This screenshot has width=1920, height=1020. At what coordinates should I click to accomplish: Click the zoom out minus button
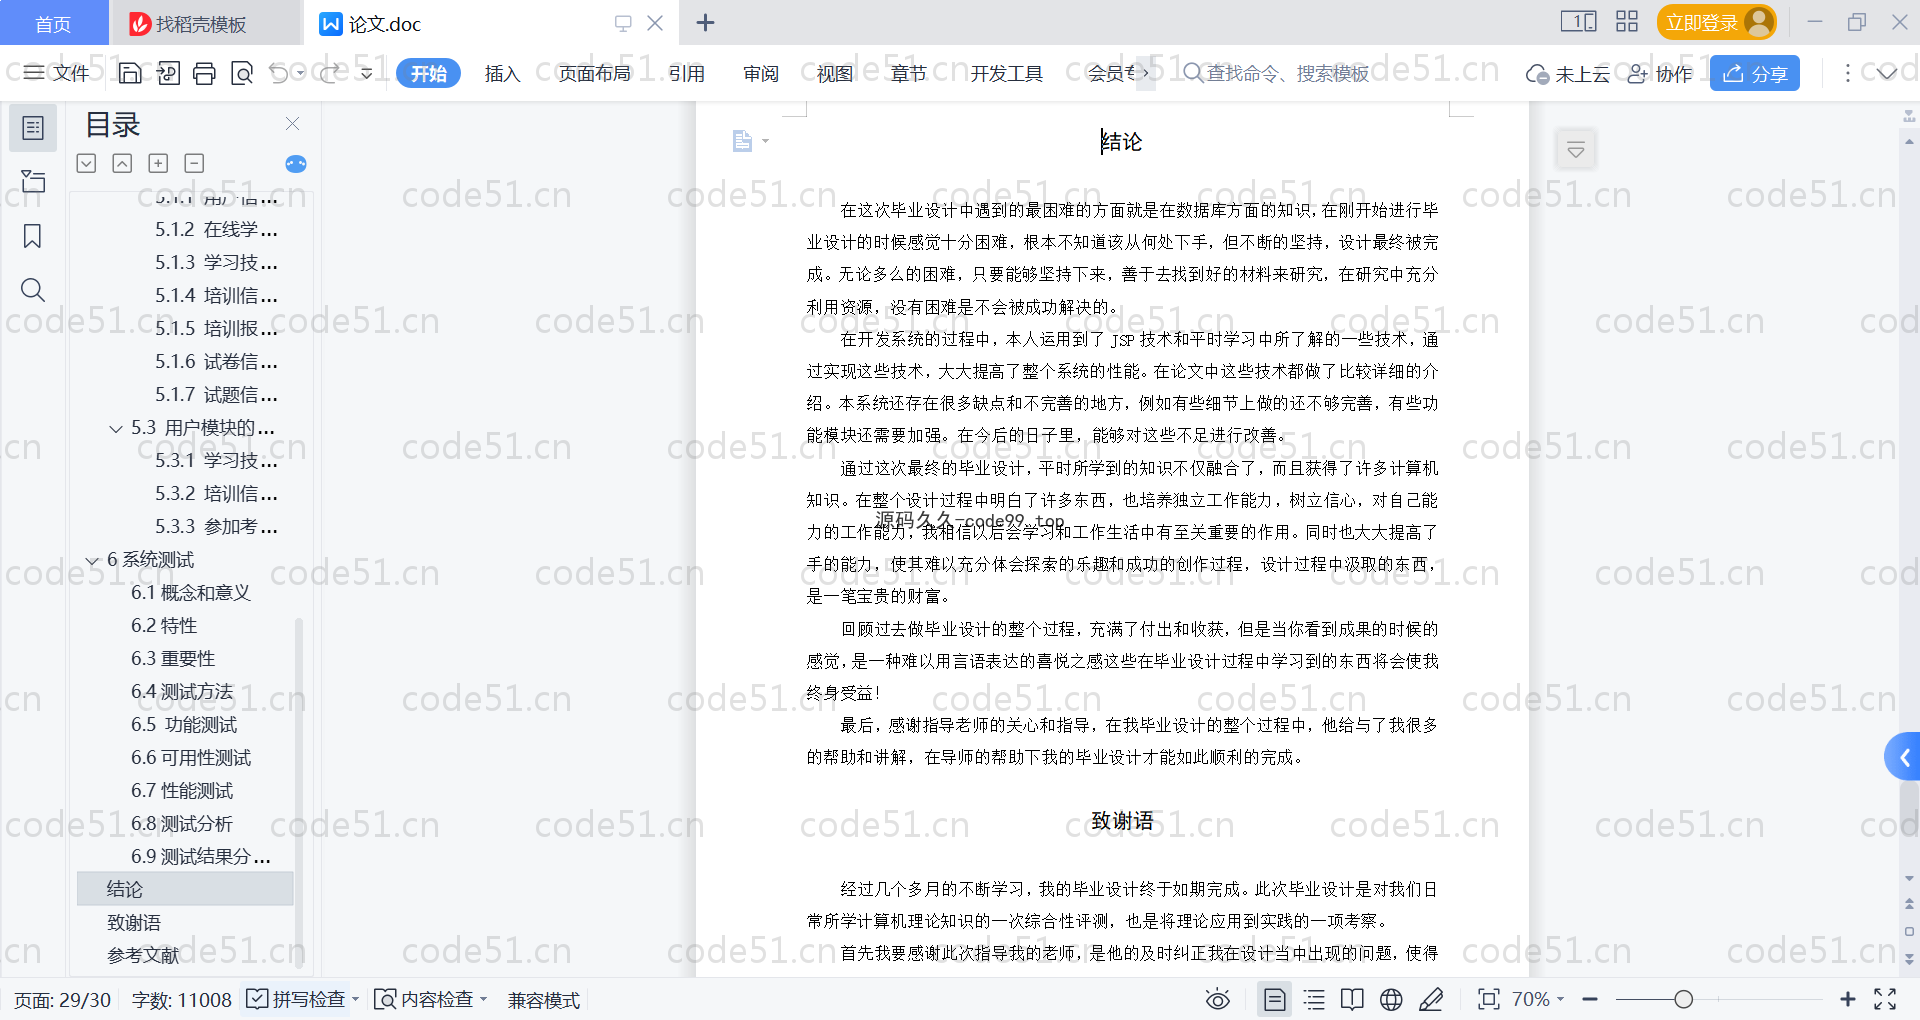[x=1591, y=999]
